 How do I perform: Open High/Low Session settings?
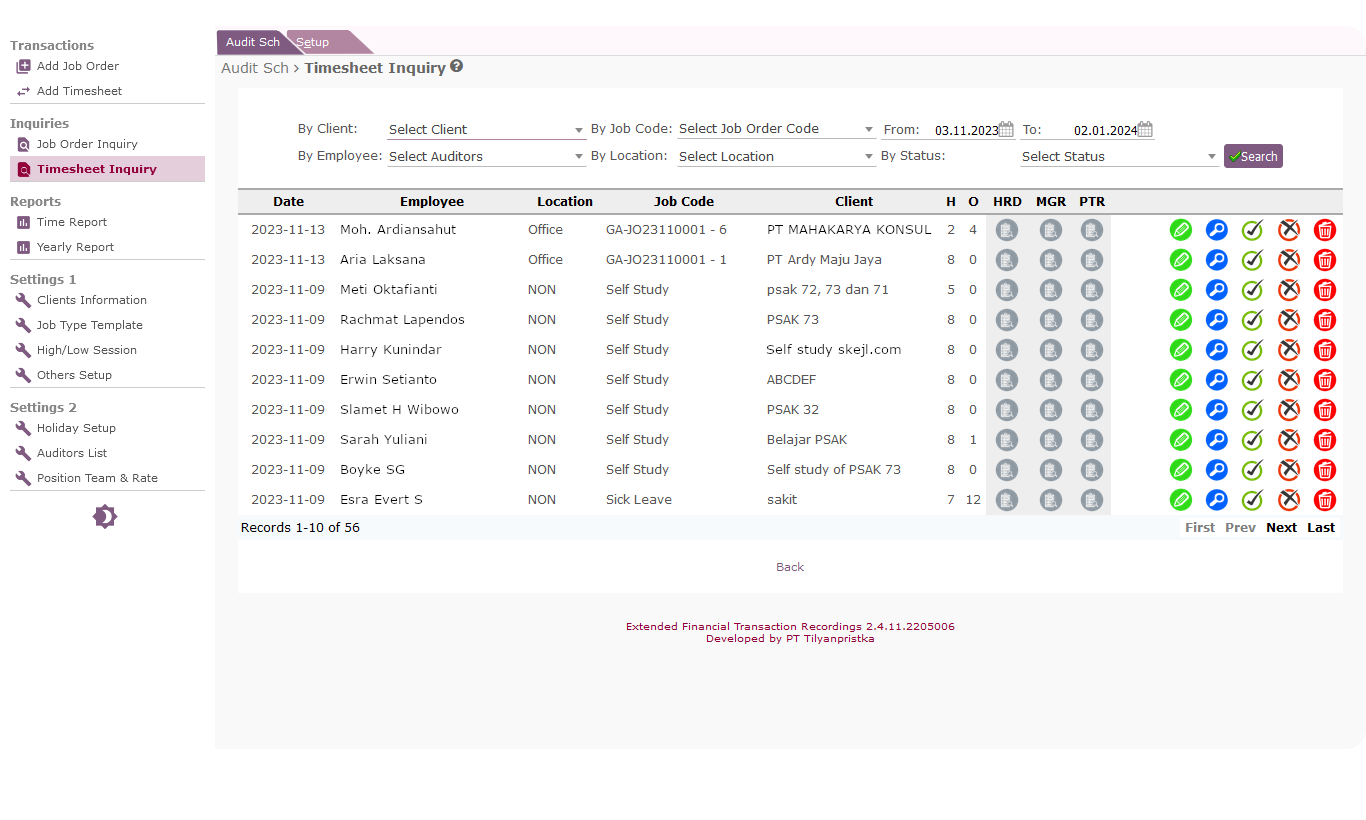(87, 350)
